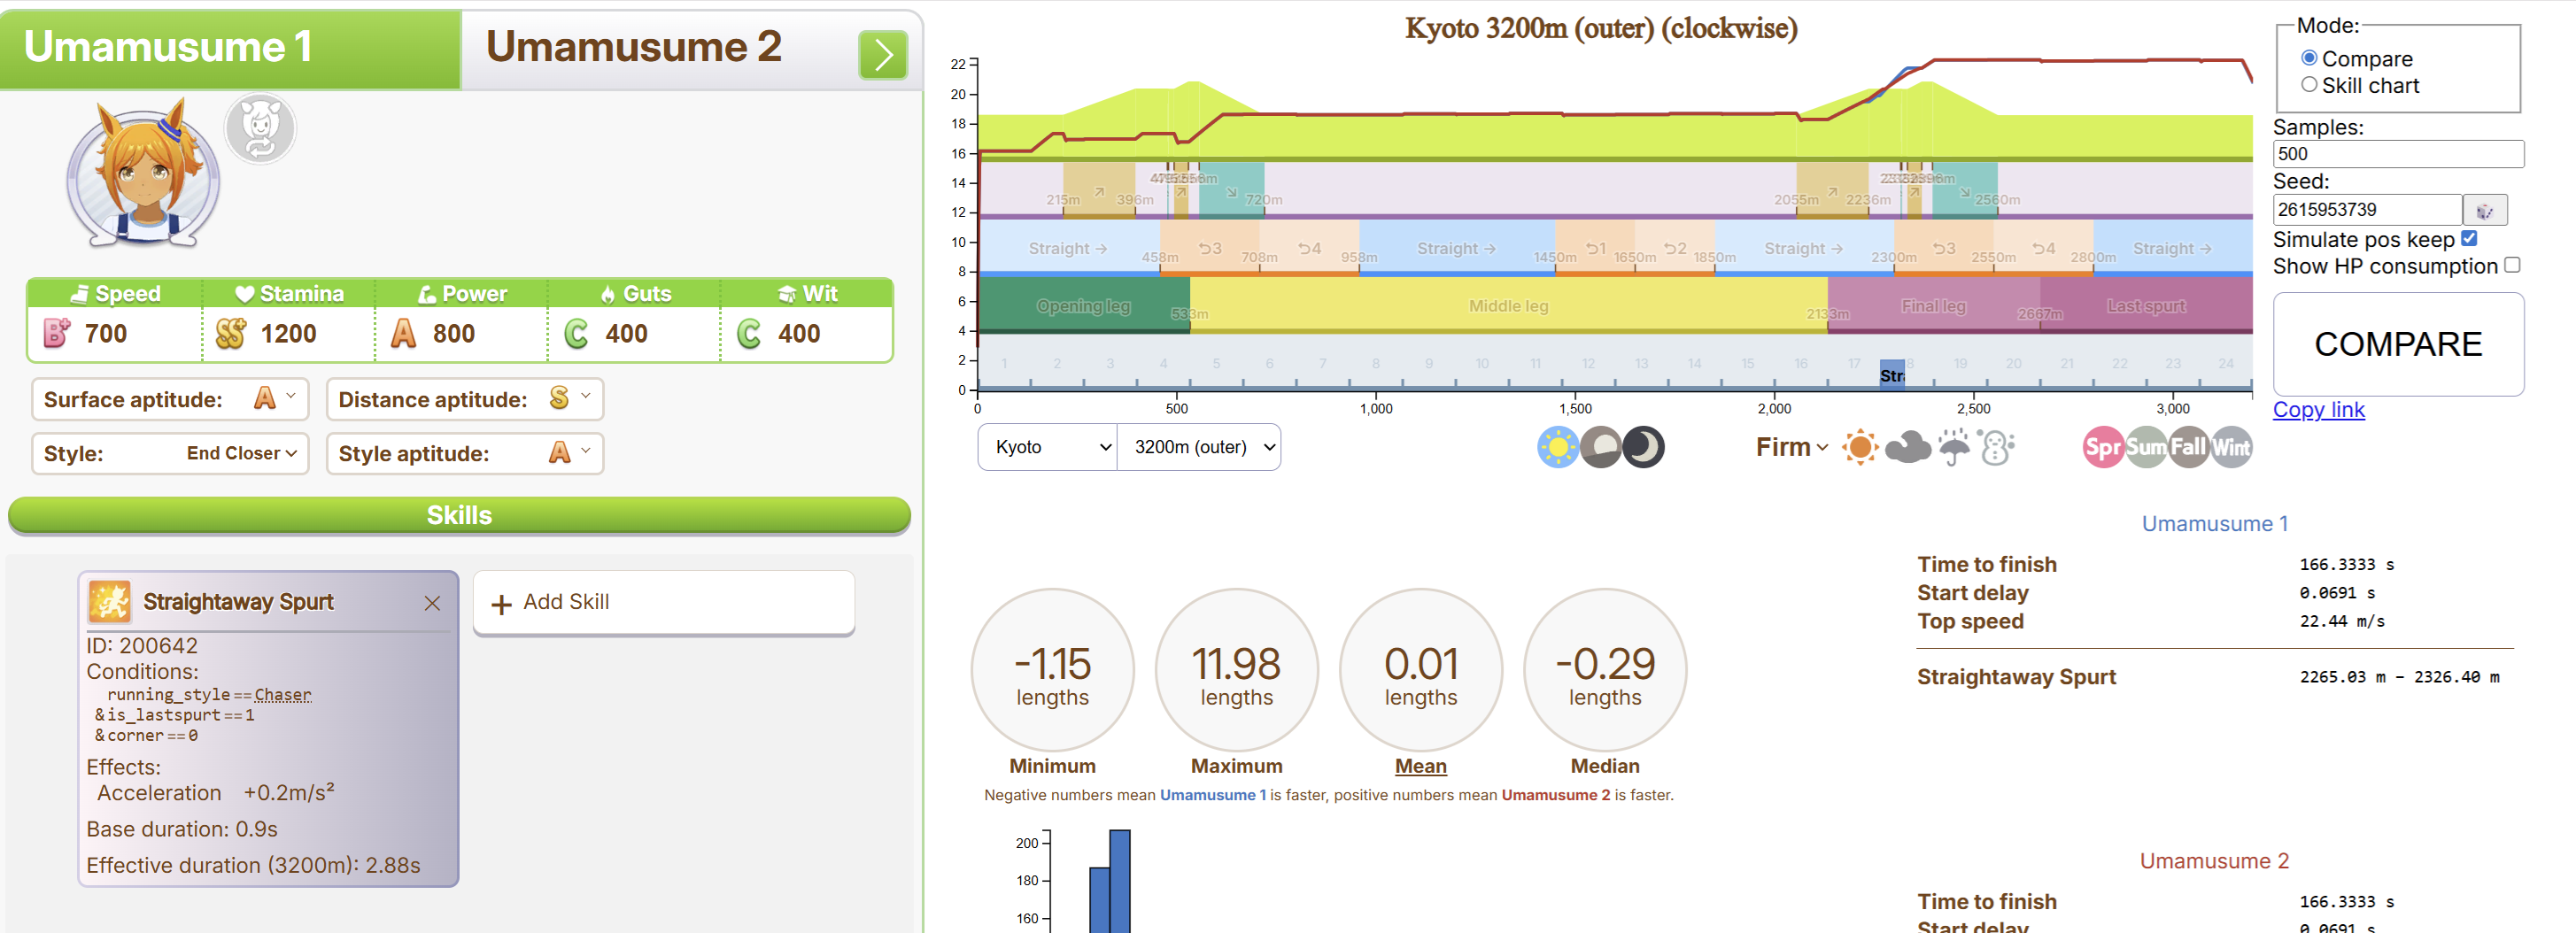Switch to Umamusume 1 tab
This screenshot has height=933, width=2576.
point(230,48)
